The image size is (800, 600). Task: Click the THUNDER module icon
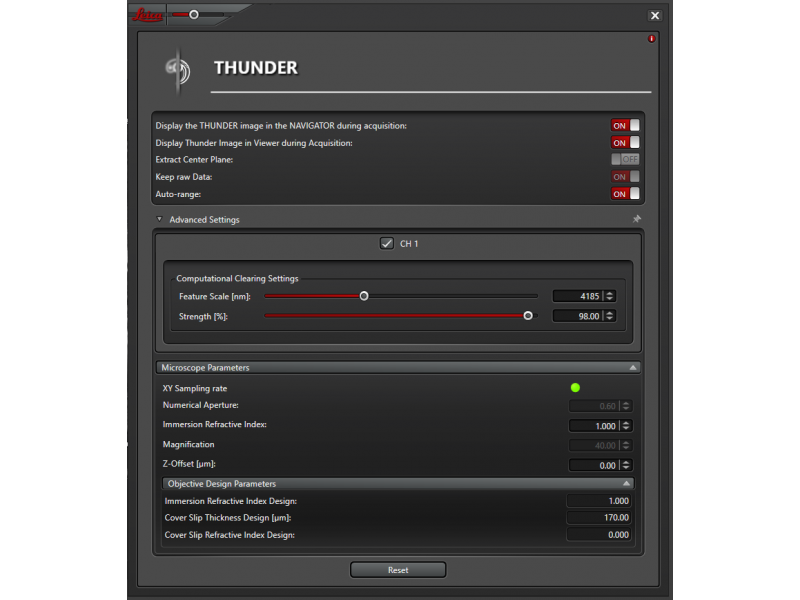pos(178,71)
